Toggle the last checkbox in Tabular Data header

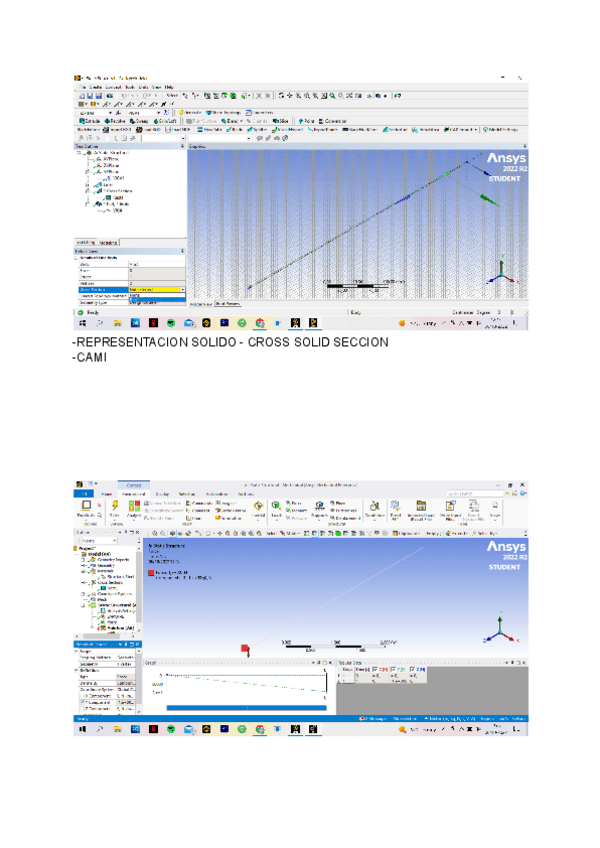click(x=411, y=668)
